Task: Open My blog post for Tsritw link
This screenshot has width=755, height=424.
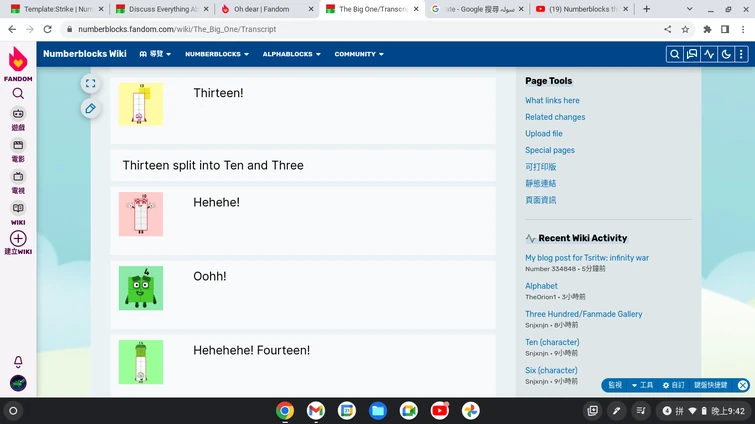Action: click(x=587, y=258)
